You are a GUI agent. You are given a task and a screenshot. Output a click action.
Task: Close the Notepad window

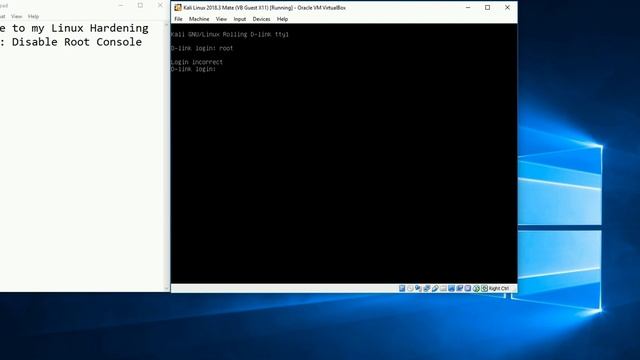point(160,5)
